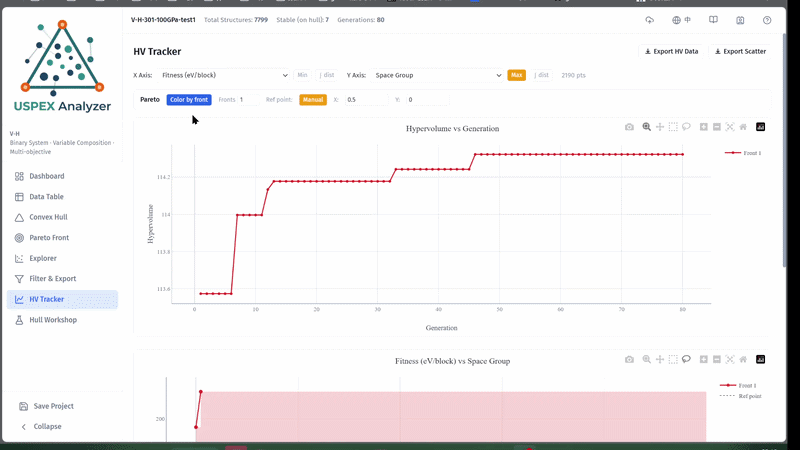Image resolution: width=800 pixels, height=450 pixels.
Task: Click the page vertical scrollbar
Action: (784, 149)
